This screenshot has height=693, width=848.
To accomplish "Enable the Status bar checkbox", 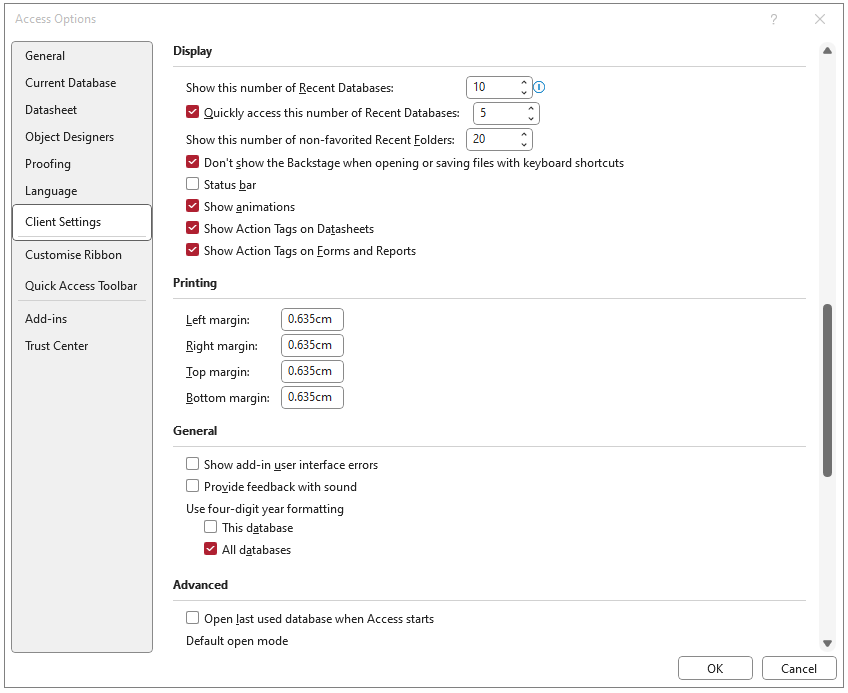I will point(193,185).
